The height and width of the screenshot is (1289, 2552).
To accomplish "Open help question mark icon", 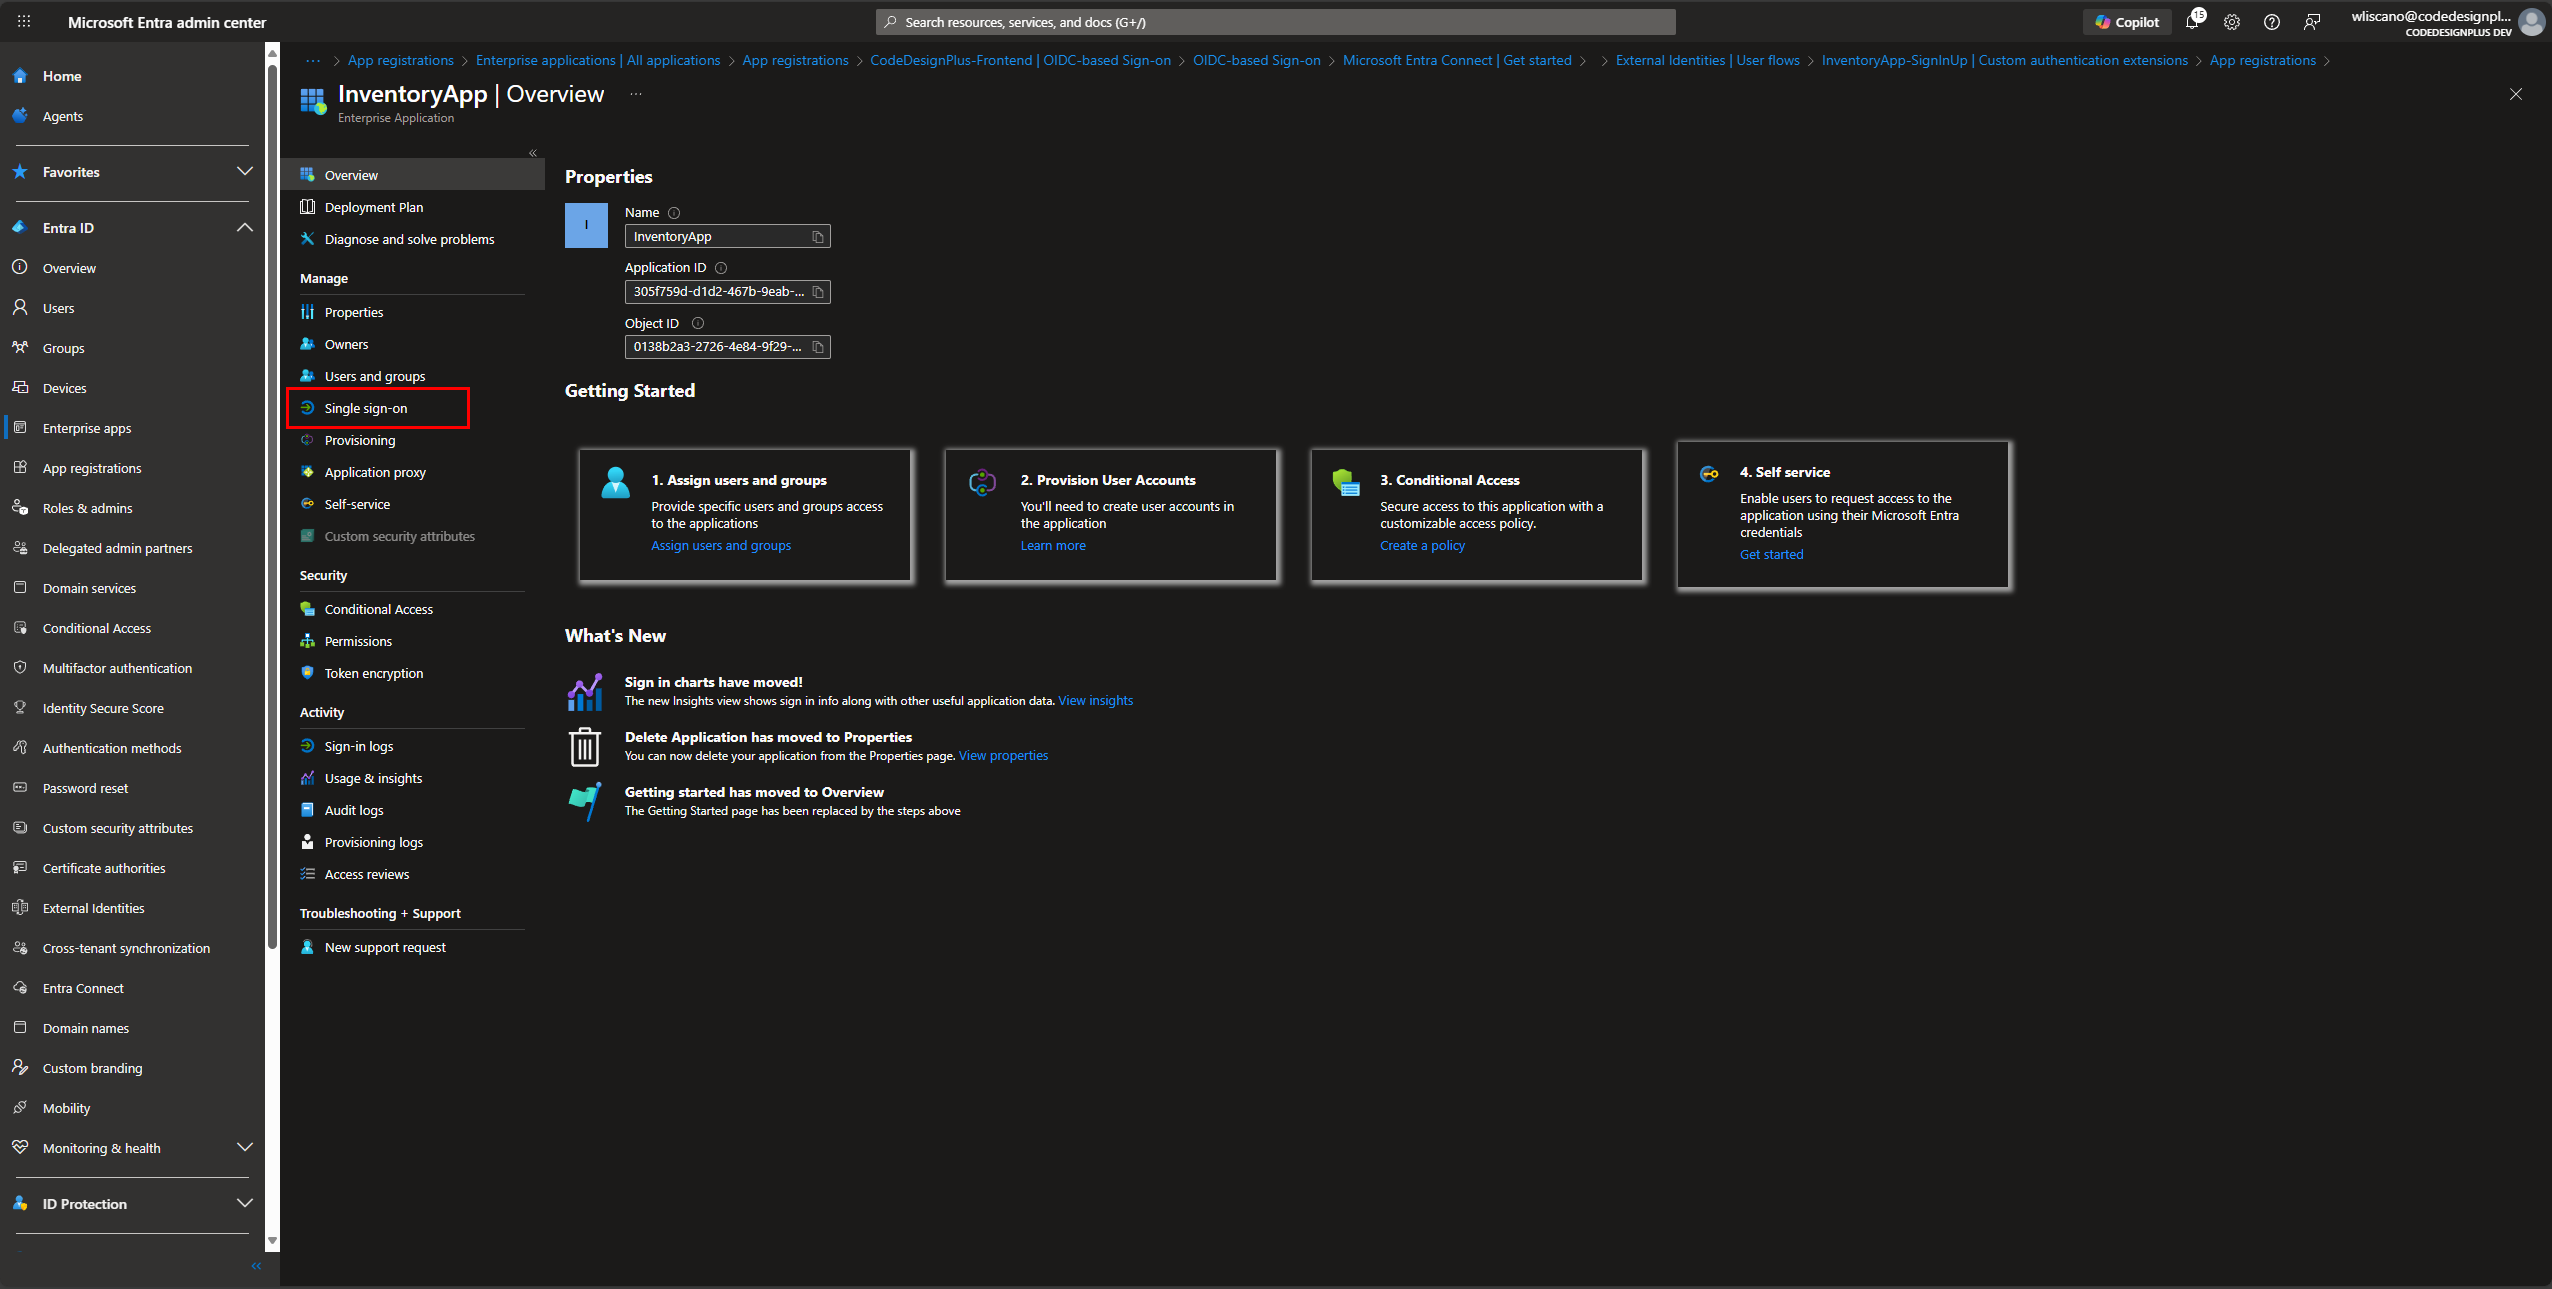I will pyautogui.click(x=2272, y=22).
